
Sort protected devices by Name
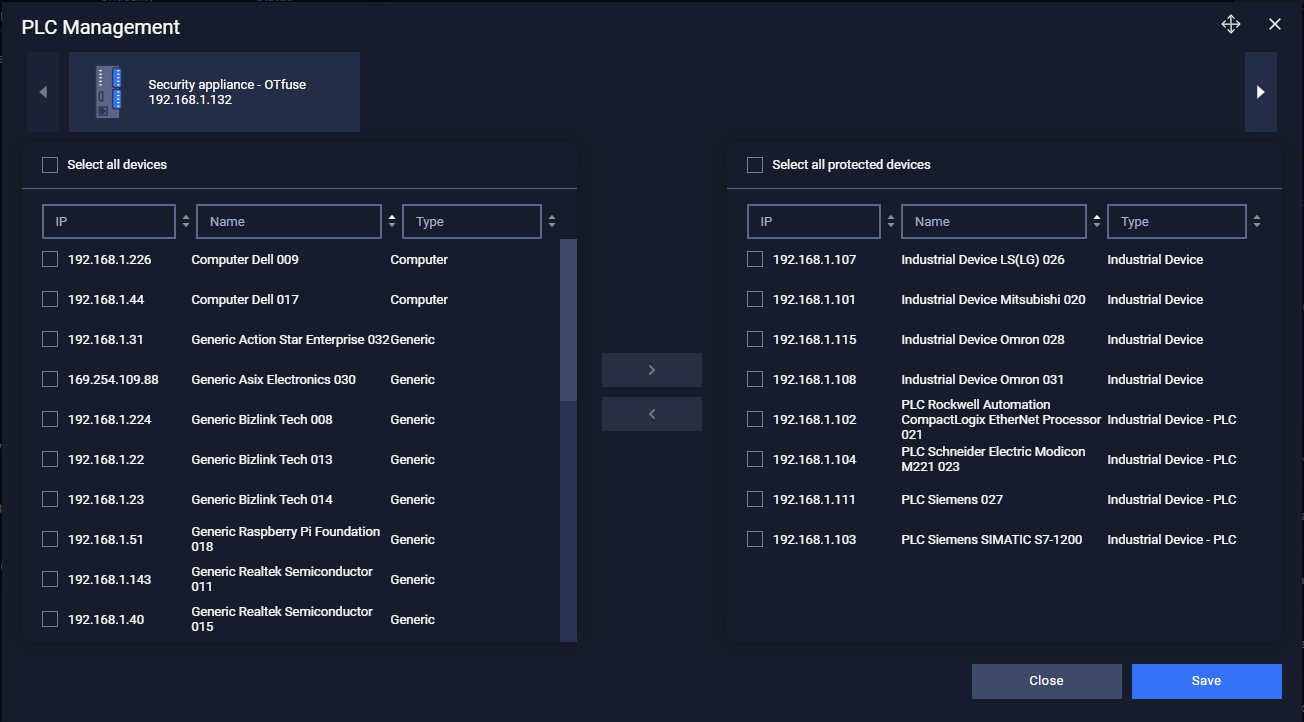click(1097, 222)
